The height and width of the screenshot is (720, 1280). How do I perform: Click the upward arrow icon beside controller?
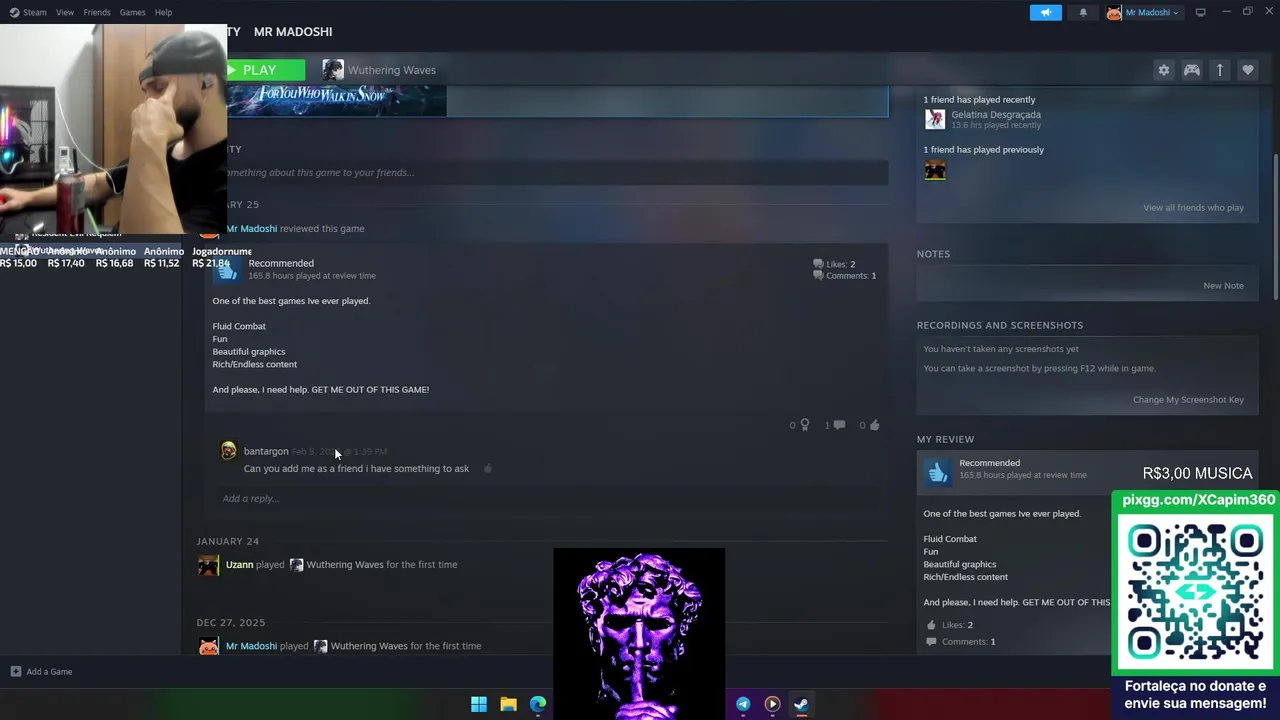(x=1220, y=70)
